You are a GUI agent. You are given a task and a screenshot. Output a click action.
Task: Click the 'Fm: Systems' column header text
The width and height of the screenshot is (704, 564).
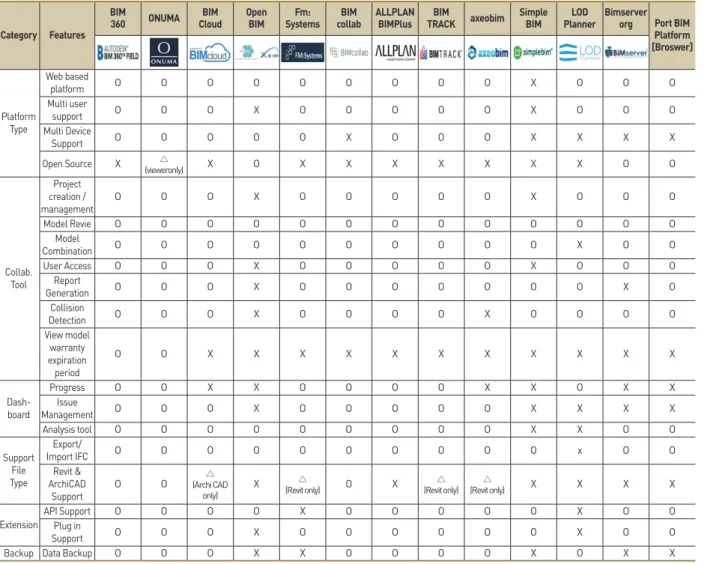pyautogui.click(x=303, y=18)
